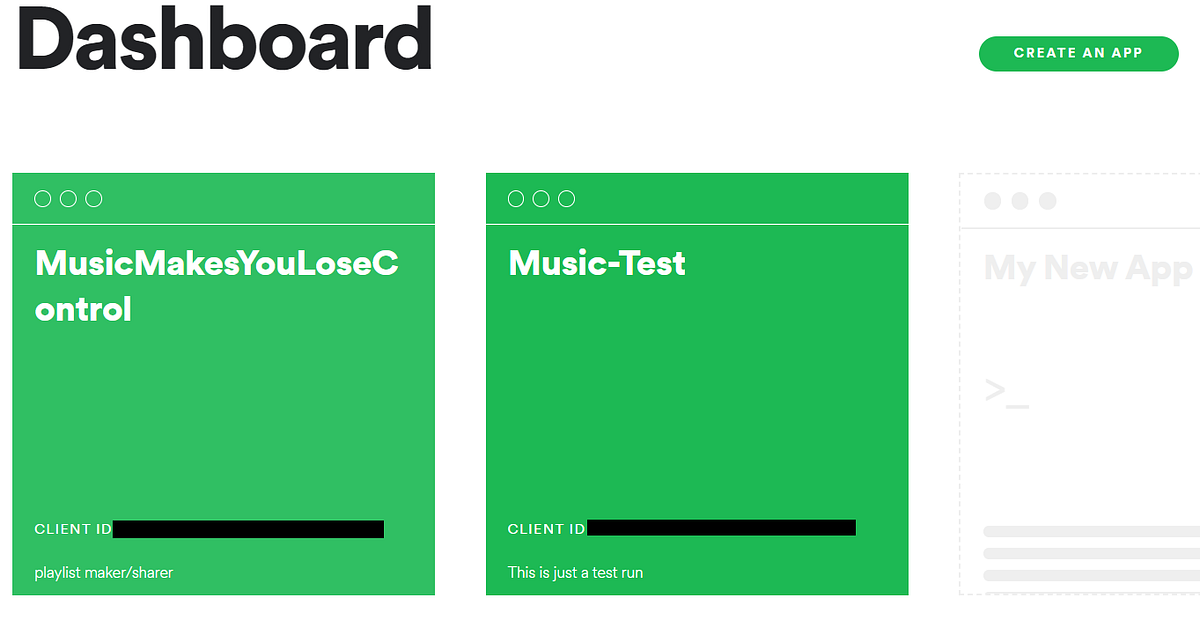This screenshot has width=1200, height=644.
Task: Select the rightmost circle on My New App placeholder
Action: click(x=1047, y=201)
